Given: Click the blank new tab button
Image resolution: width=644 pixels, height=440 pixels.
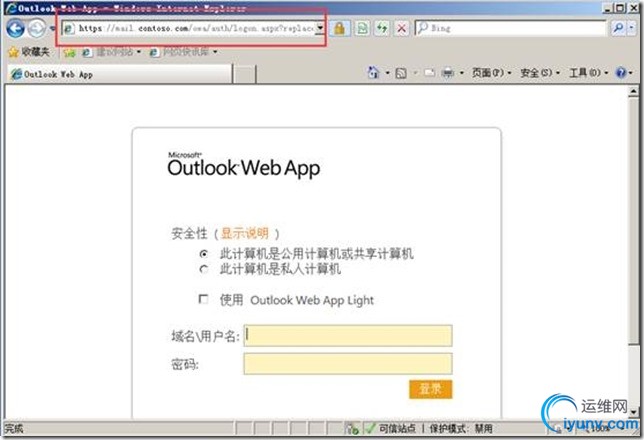Looking at the screenshot, I should point(244,74).
